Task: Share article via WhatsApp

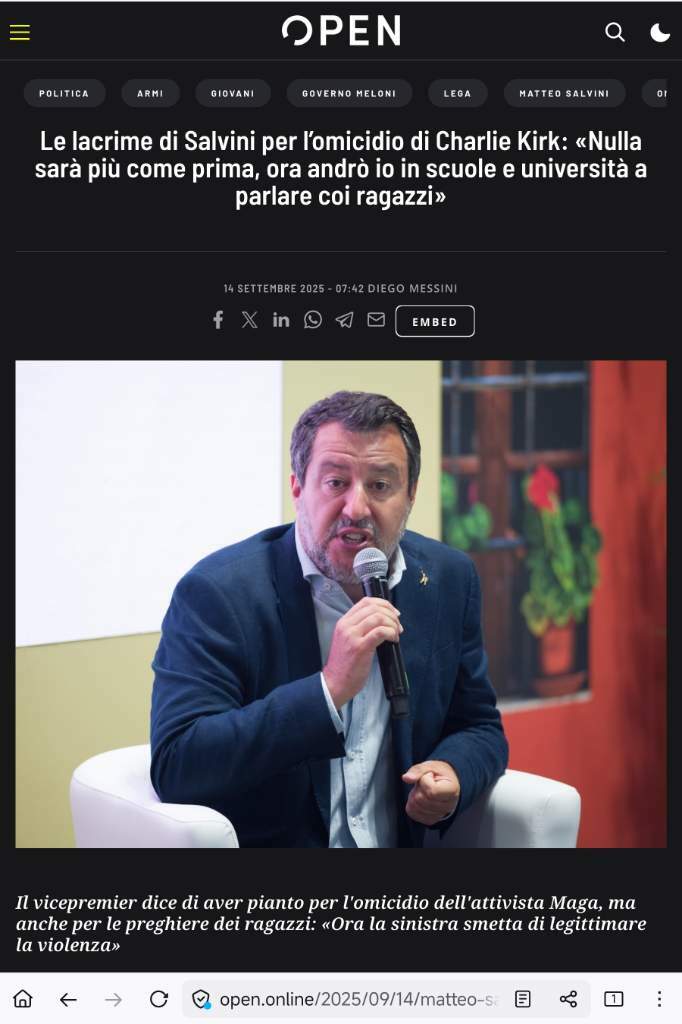Action: coord(313,319)
